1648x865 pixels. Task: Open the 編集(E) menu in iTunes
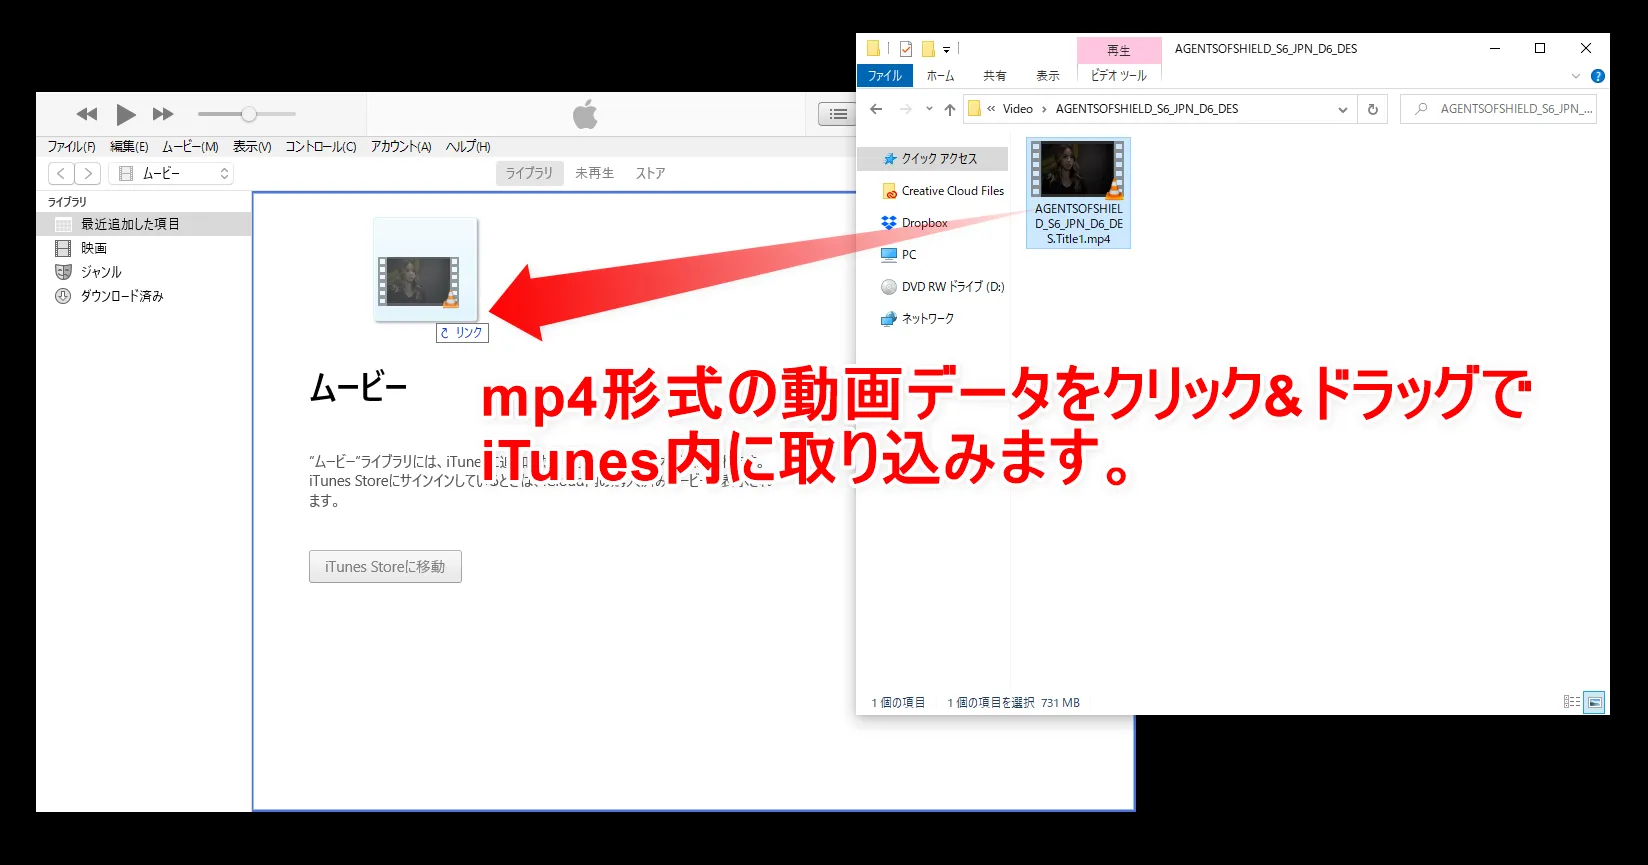[x=129, y=147]
